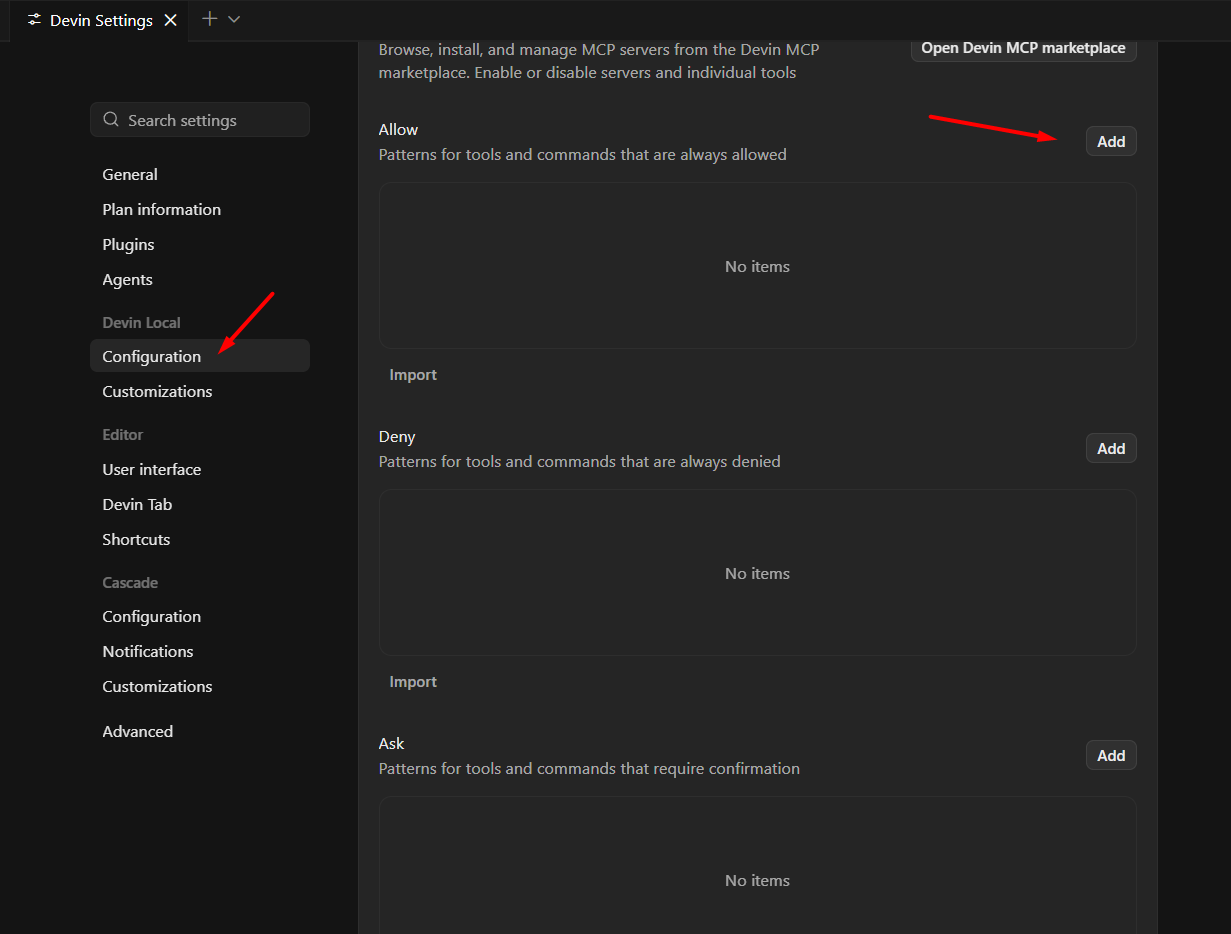1231x934 pixels.
Task: Click the Search settings input field
Action: coord(200,120)
